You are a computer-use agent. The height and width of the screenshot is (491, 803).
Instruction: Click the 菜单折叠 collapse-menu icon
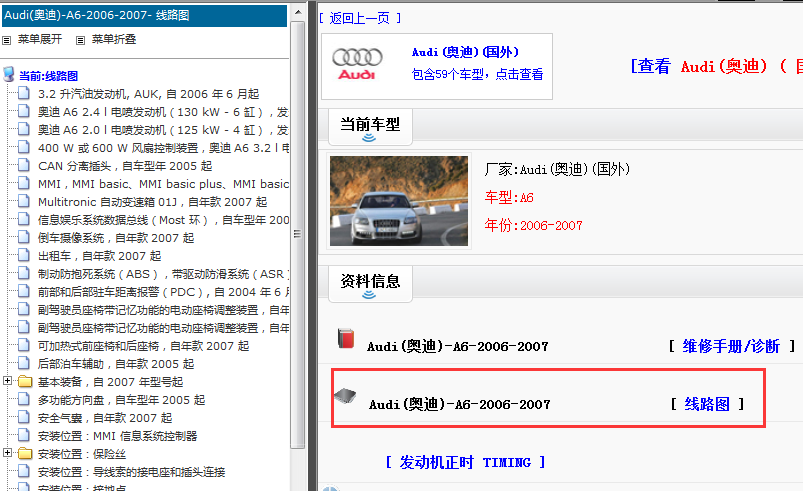[80, 40]
